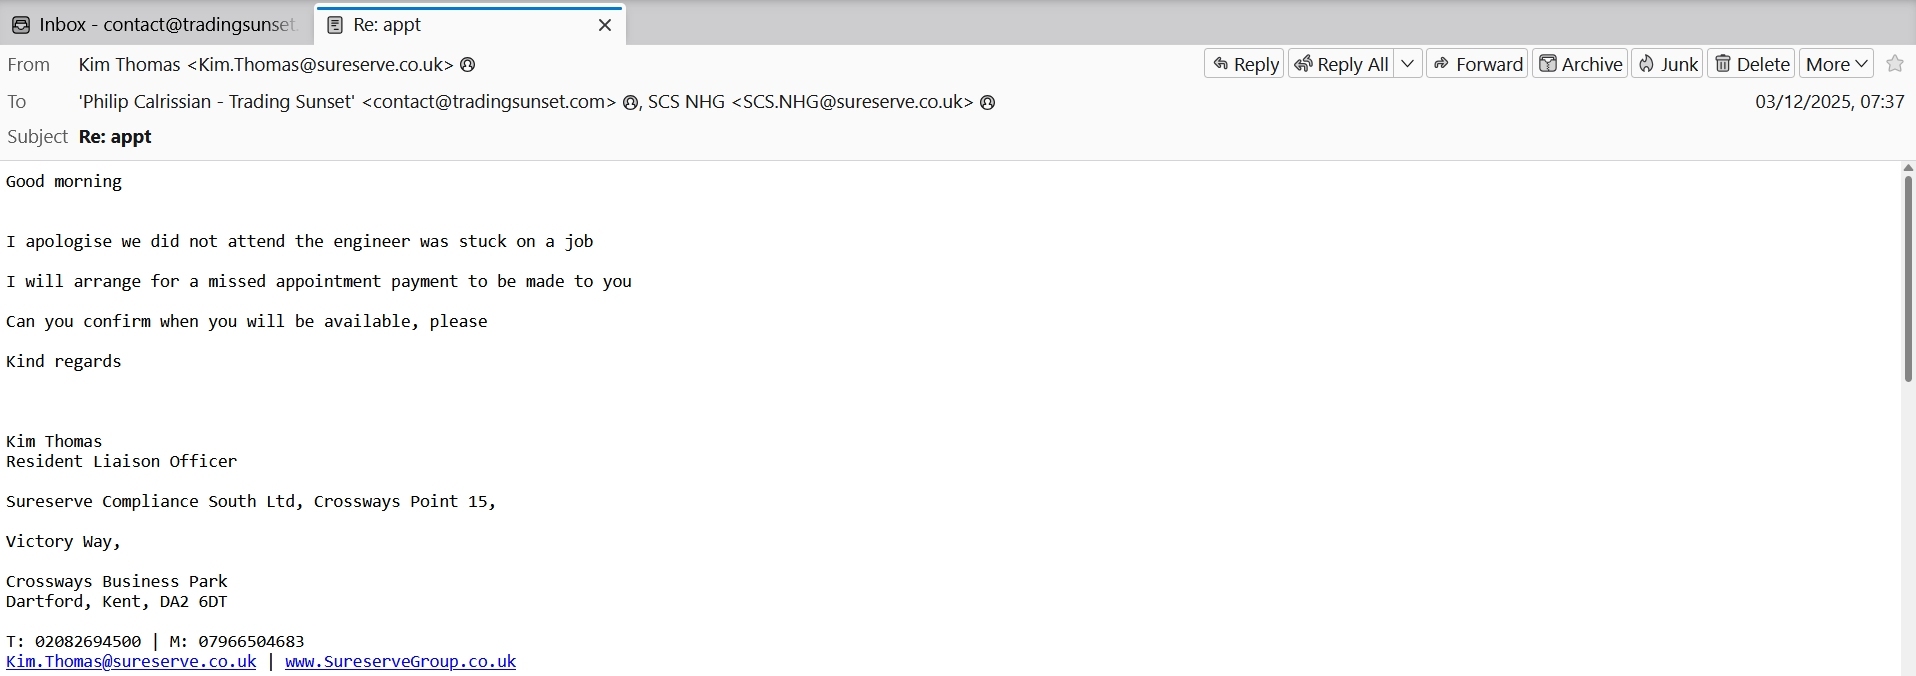Viewport: 1916px width, 676px height.
Task: Open the www.SureserveGroup.co.uk link
Action: coord(400,661)
